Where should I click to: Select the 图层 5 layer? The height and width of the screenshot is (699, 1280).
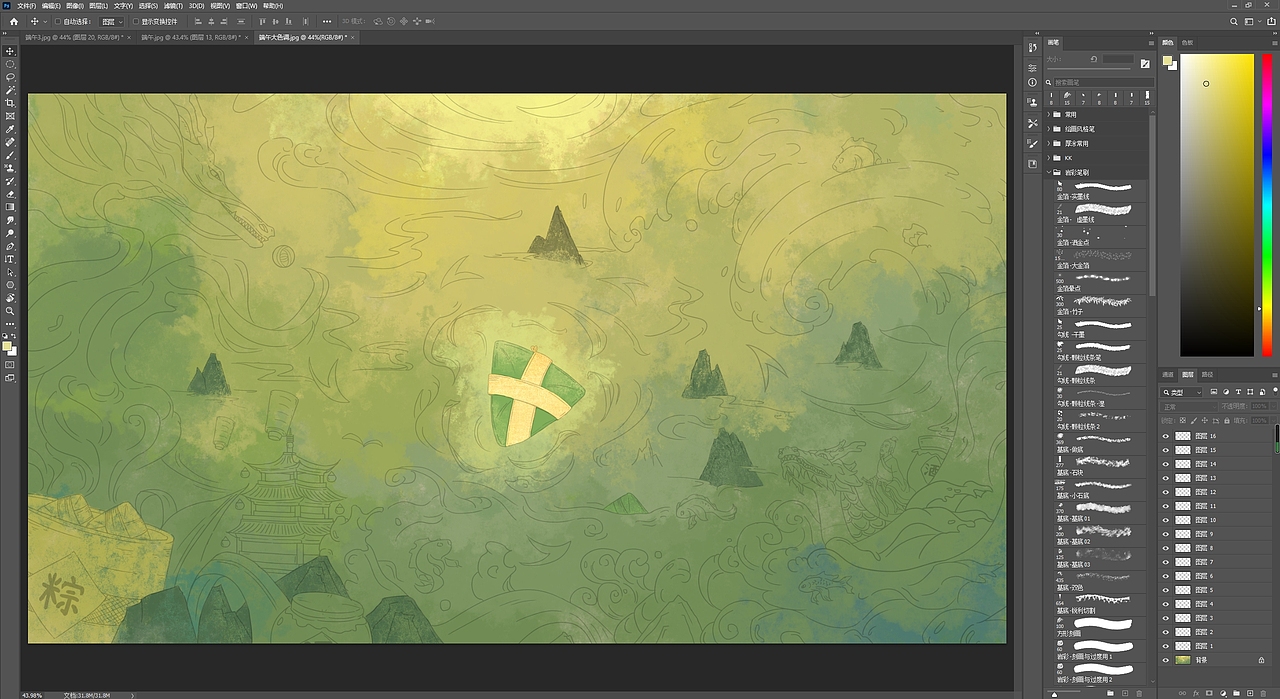[x=1218, y=590]
